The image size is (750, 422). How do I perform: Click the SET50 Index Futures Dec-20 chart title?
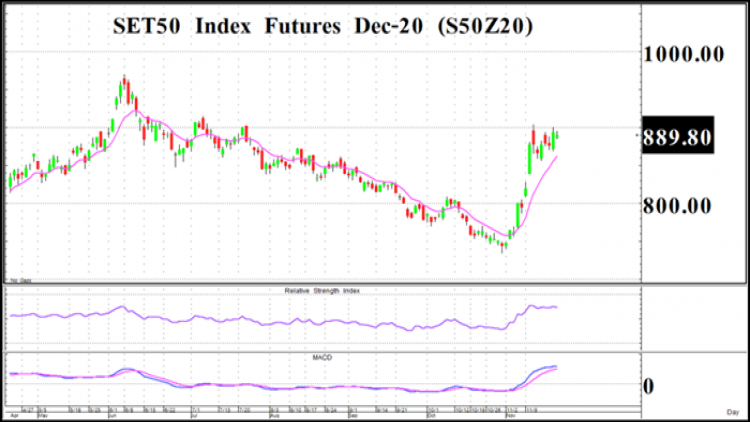[323, 26]
